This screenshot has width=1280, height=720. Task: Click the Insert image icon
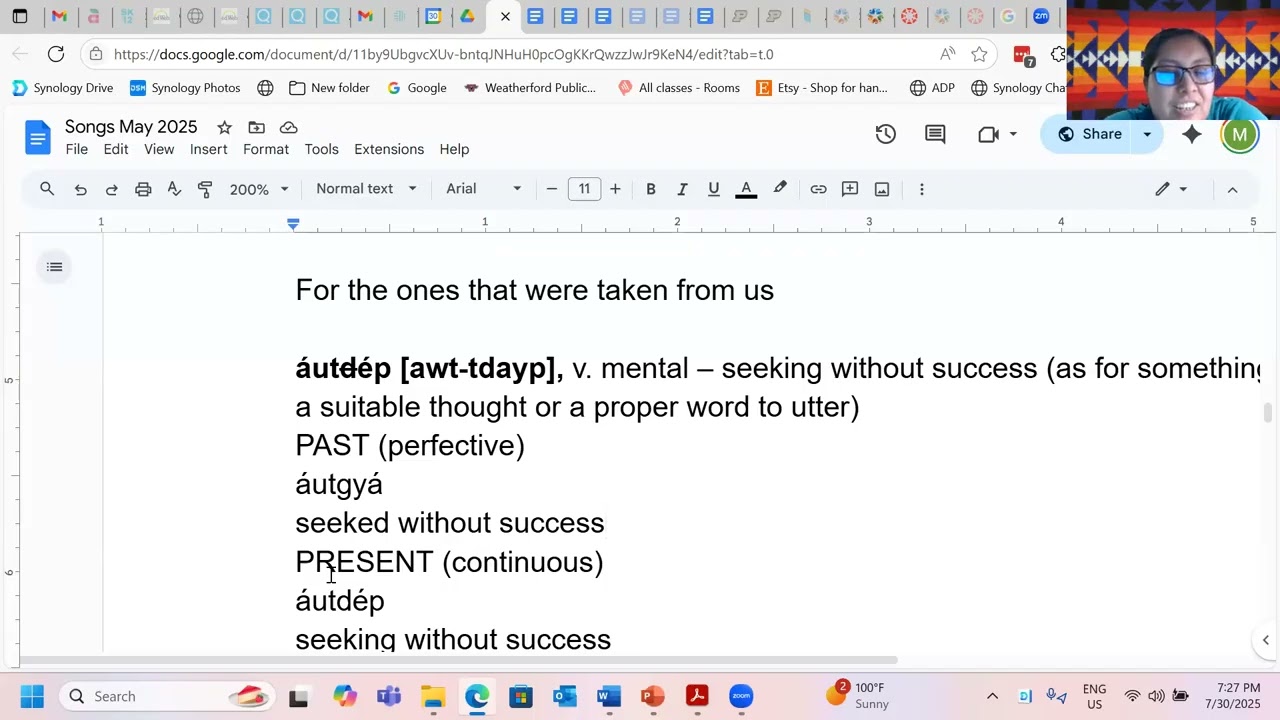882,189
